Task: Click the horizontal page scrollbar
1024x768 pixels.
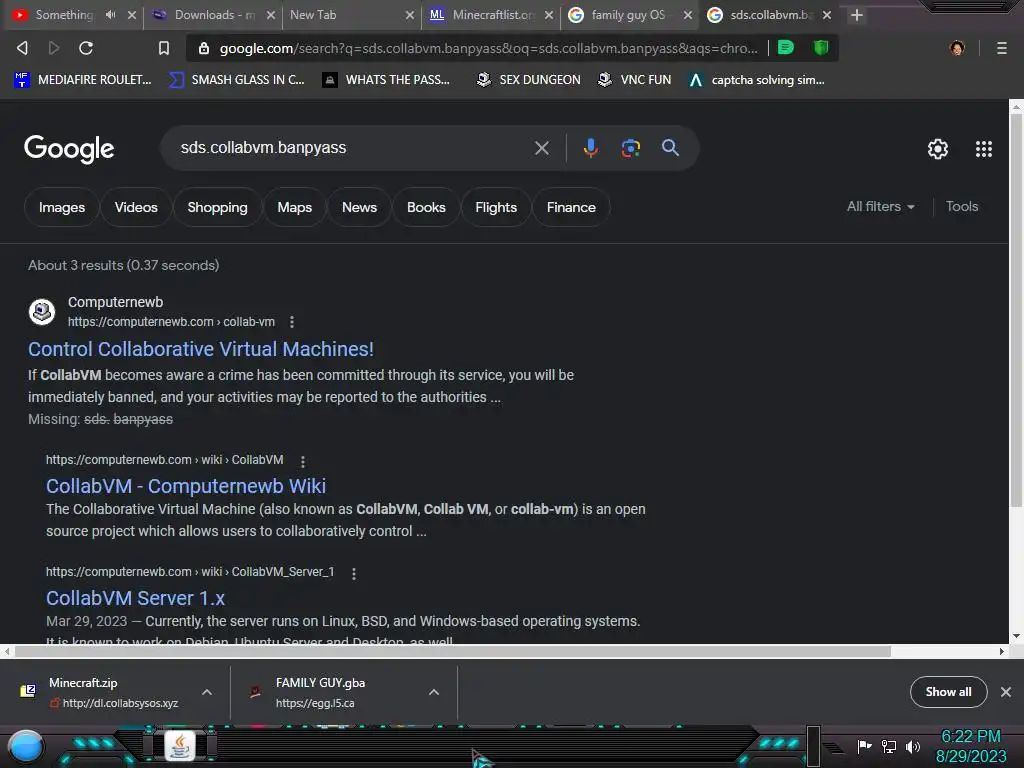Action: coord(453,651)
